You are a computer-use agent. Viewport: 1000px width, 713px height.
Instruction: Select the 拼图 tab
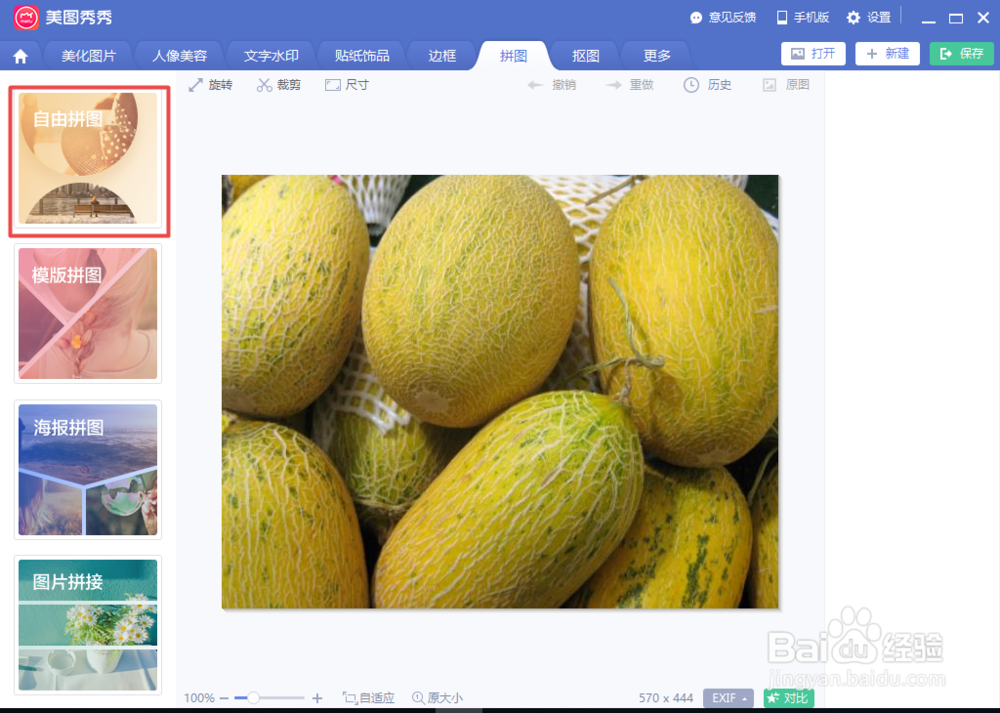[513, 56]
